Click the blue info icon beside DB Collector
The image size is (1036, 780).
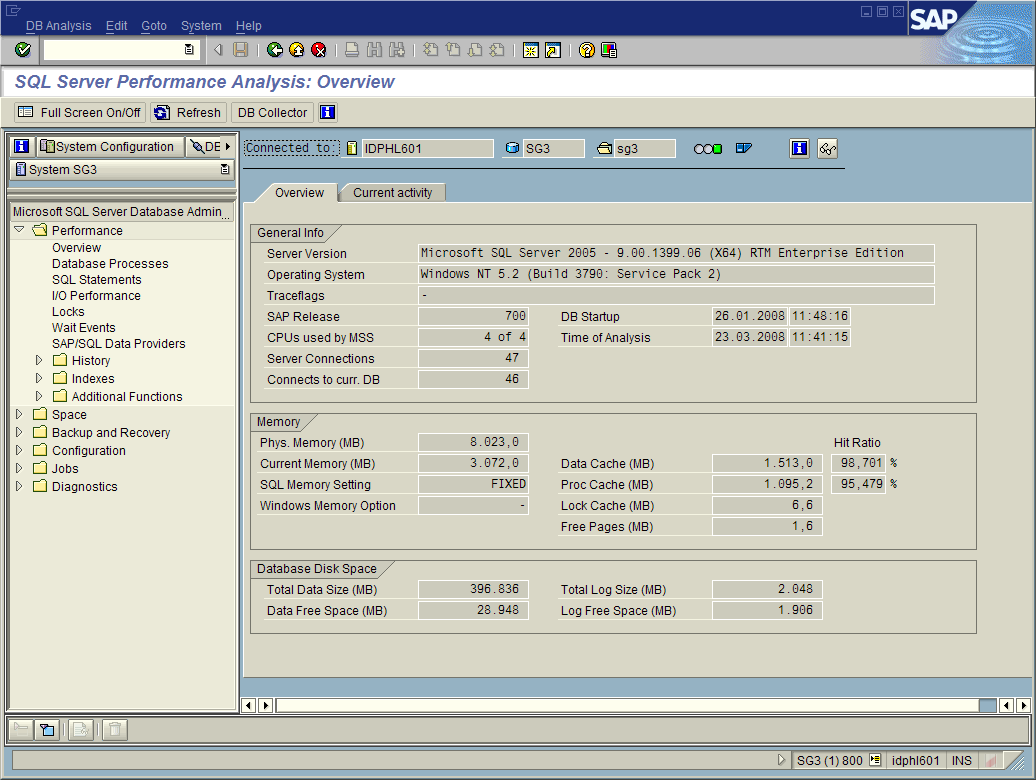pyautogui.click(x=328, y=112)
